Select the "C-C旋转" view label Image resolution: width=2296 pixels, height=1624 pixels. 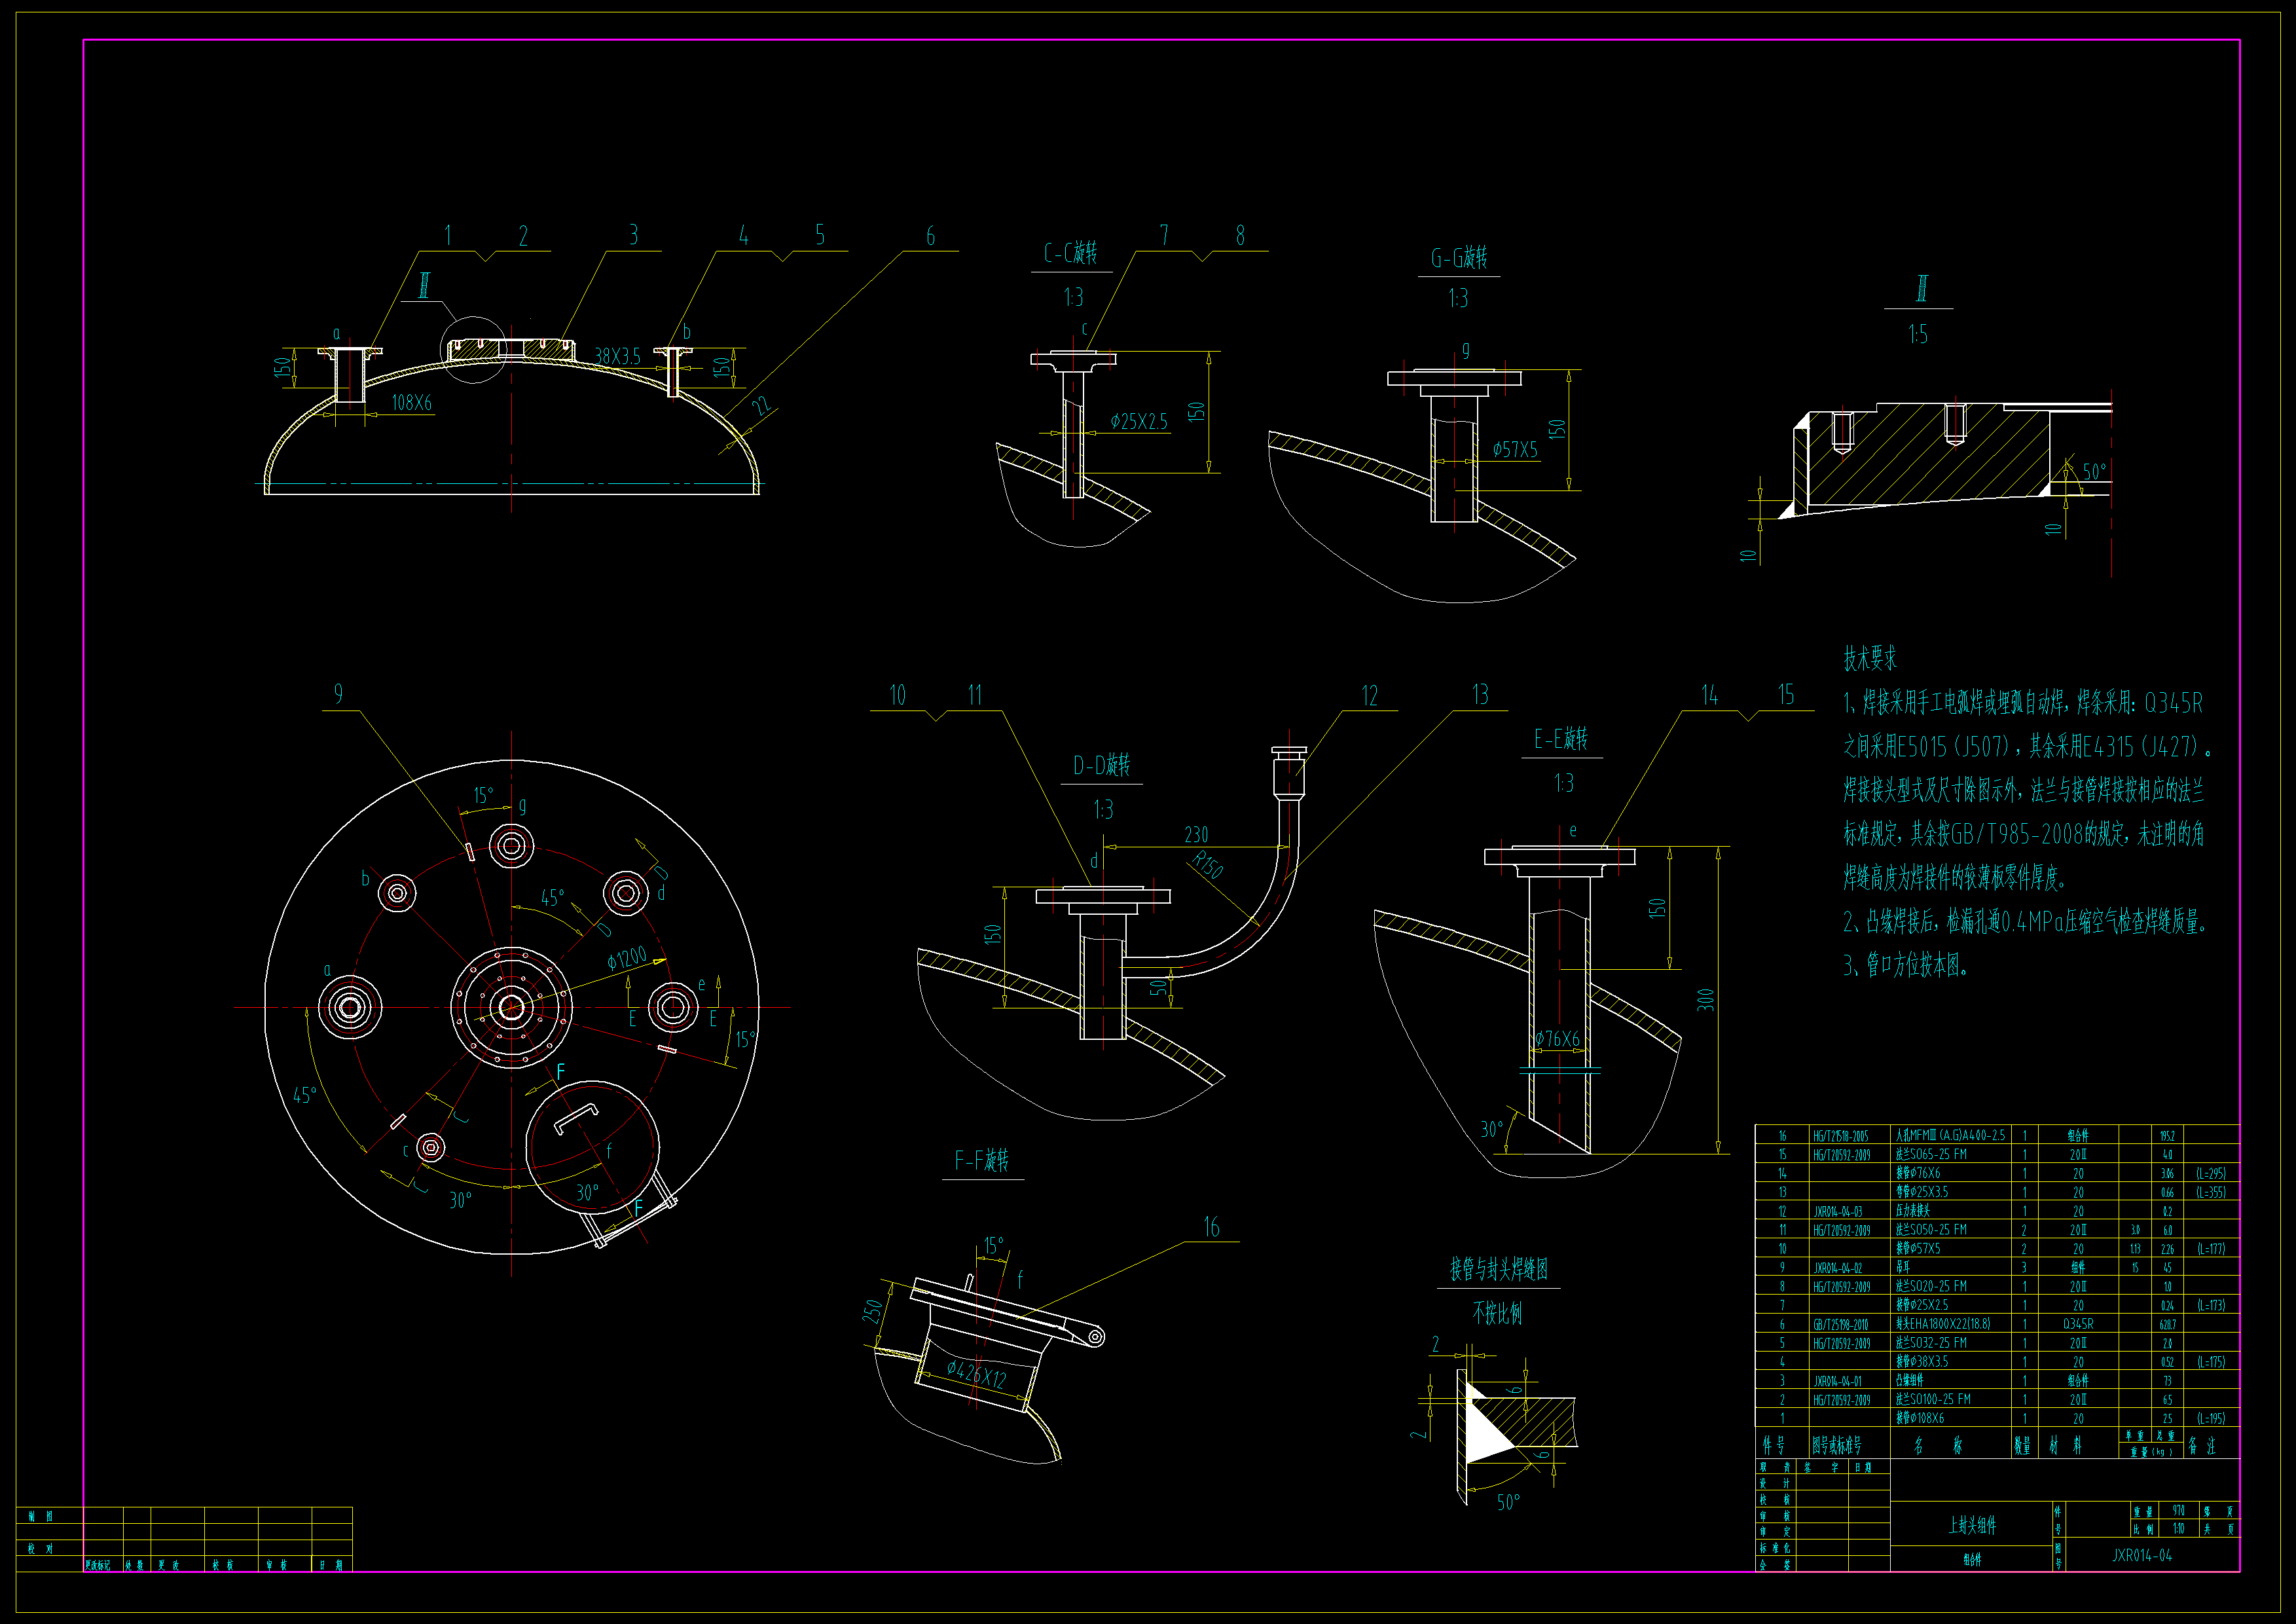point(1071,253)
